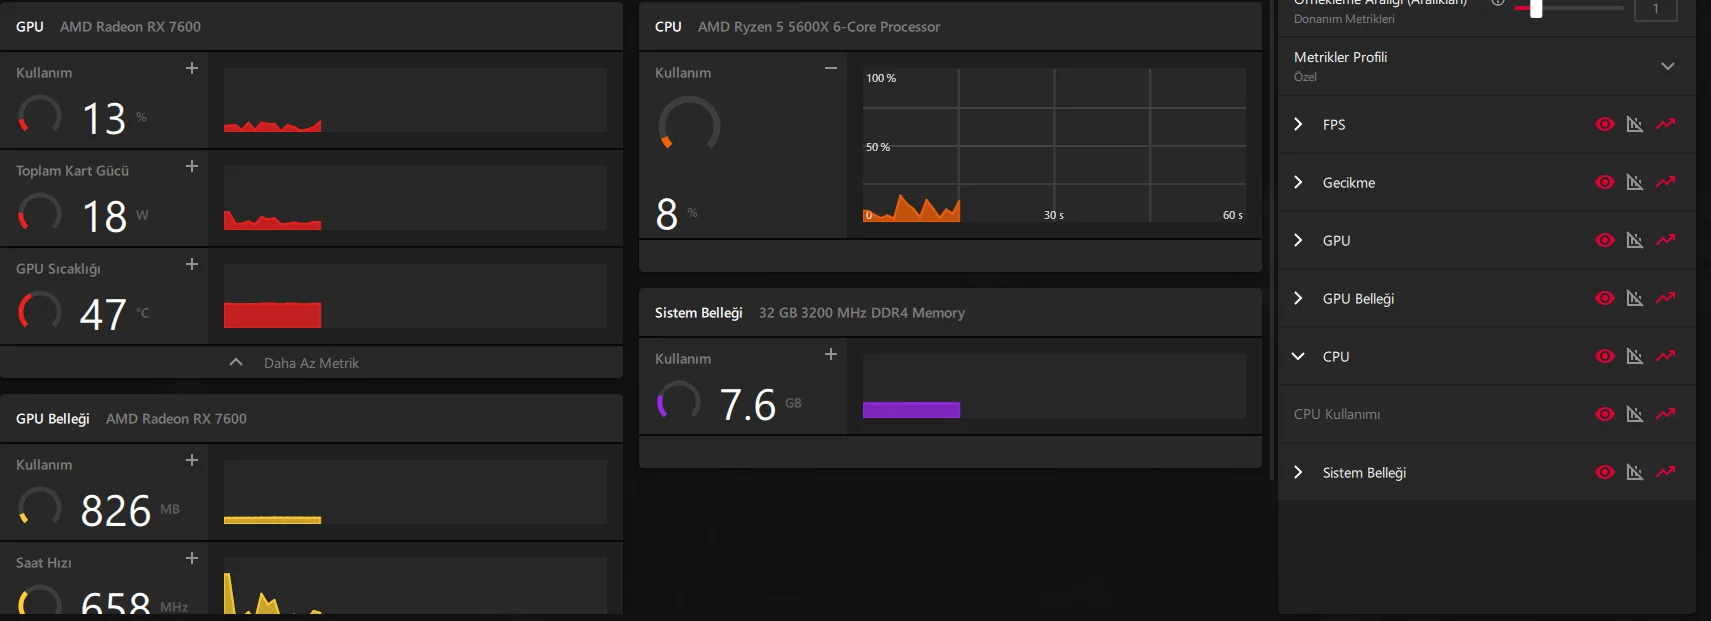Expand the Sistem Belleği metrics group chevron
This screenshot has height=621, width=1711.
click(1298, 472)
